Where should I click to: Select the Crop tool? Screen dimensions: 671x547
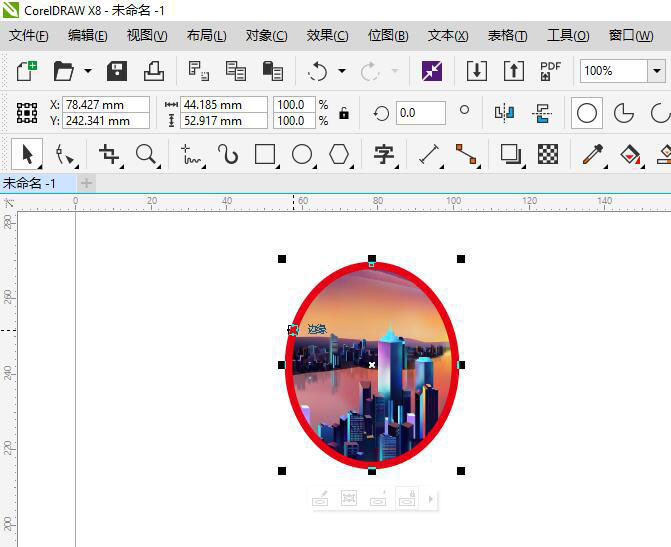coord(108,154)
